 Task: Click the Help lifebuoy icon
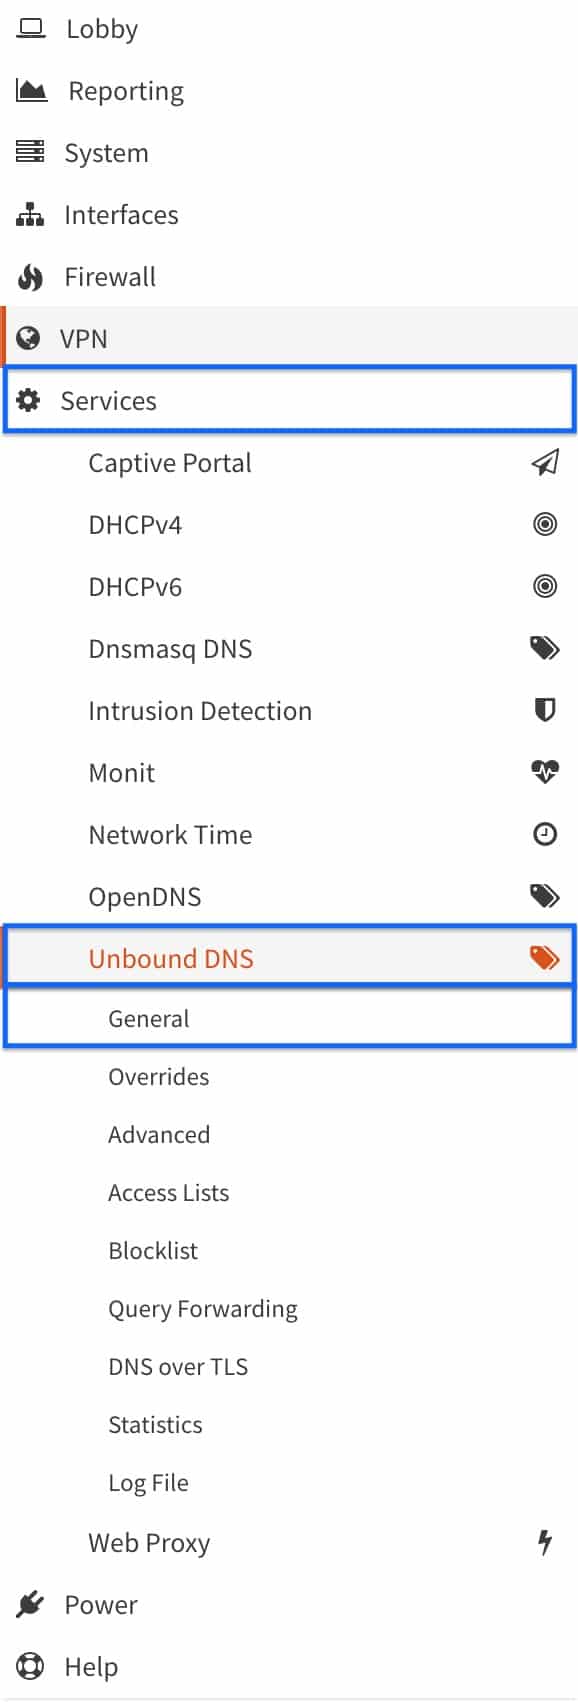pos(31,1666)
